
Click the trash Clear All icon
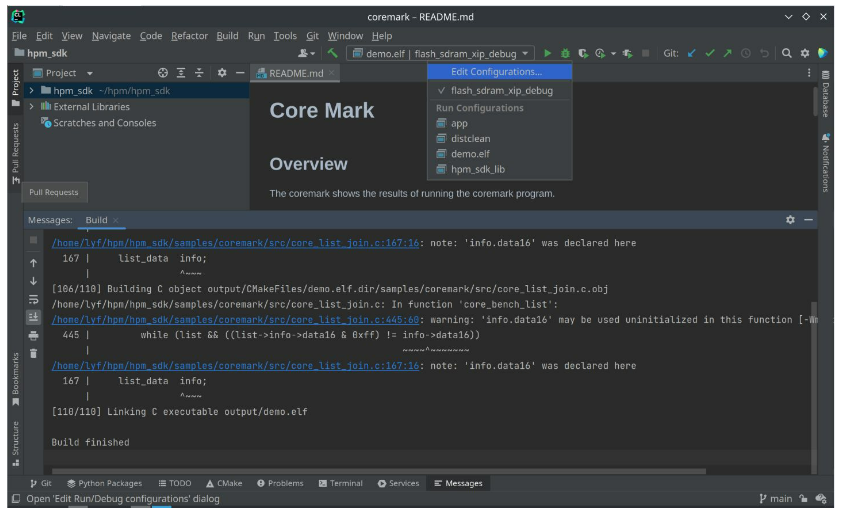point(33,353)
